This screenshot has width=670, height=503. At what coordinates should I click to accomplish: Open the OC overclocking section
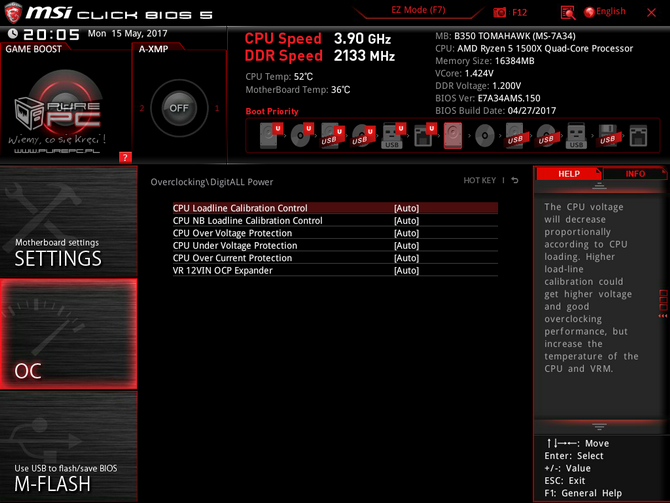tap(68, 334)
